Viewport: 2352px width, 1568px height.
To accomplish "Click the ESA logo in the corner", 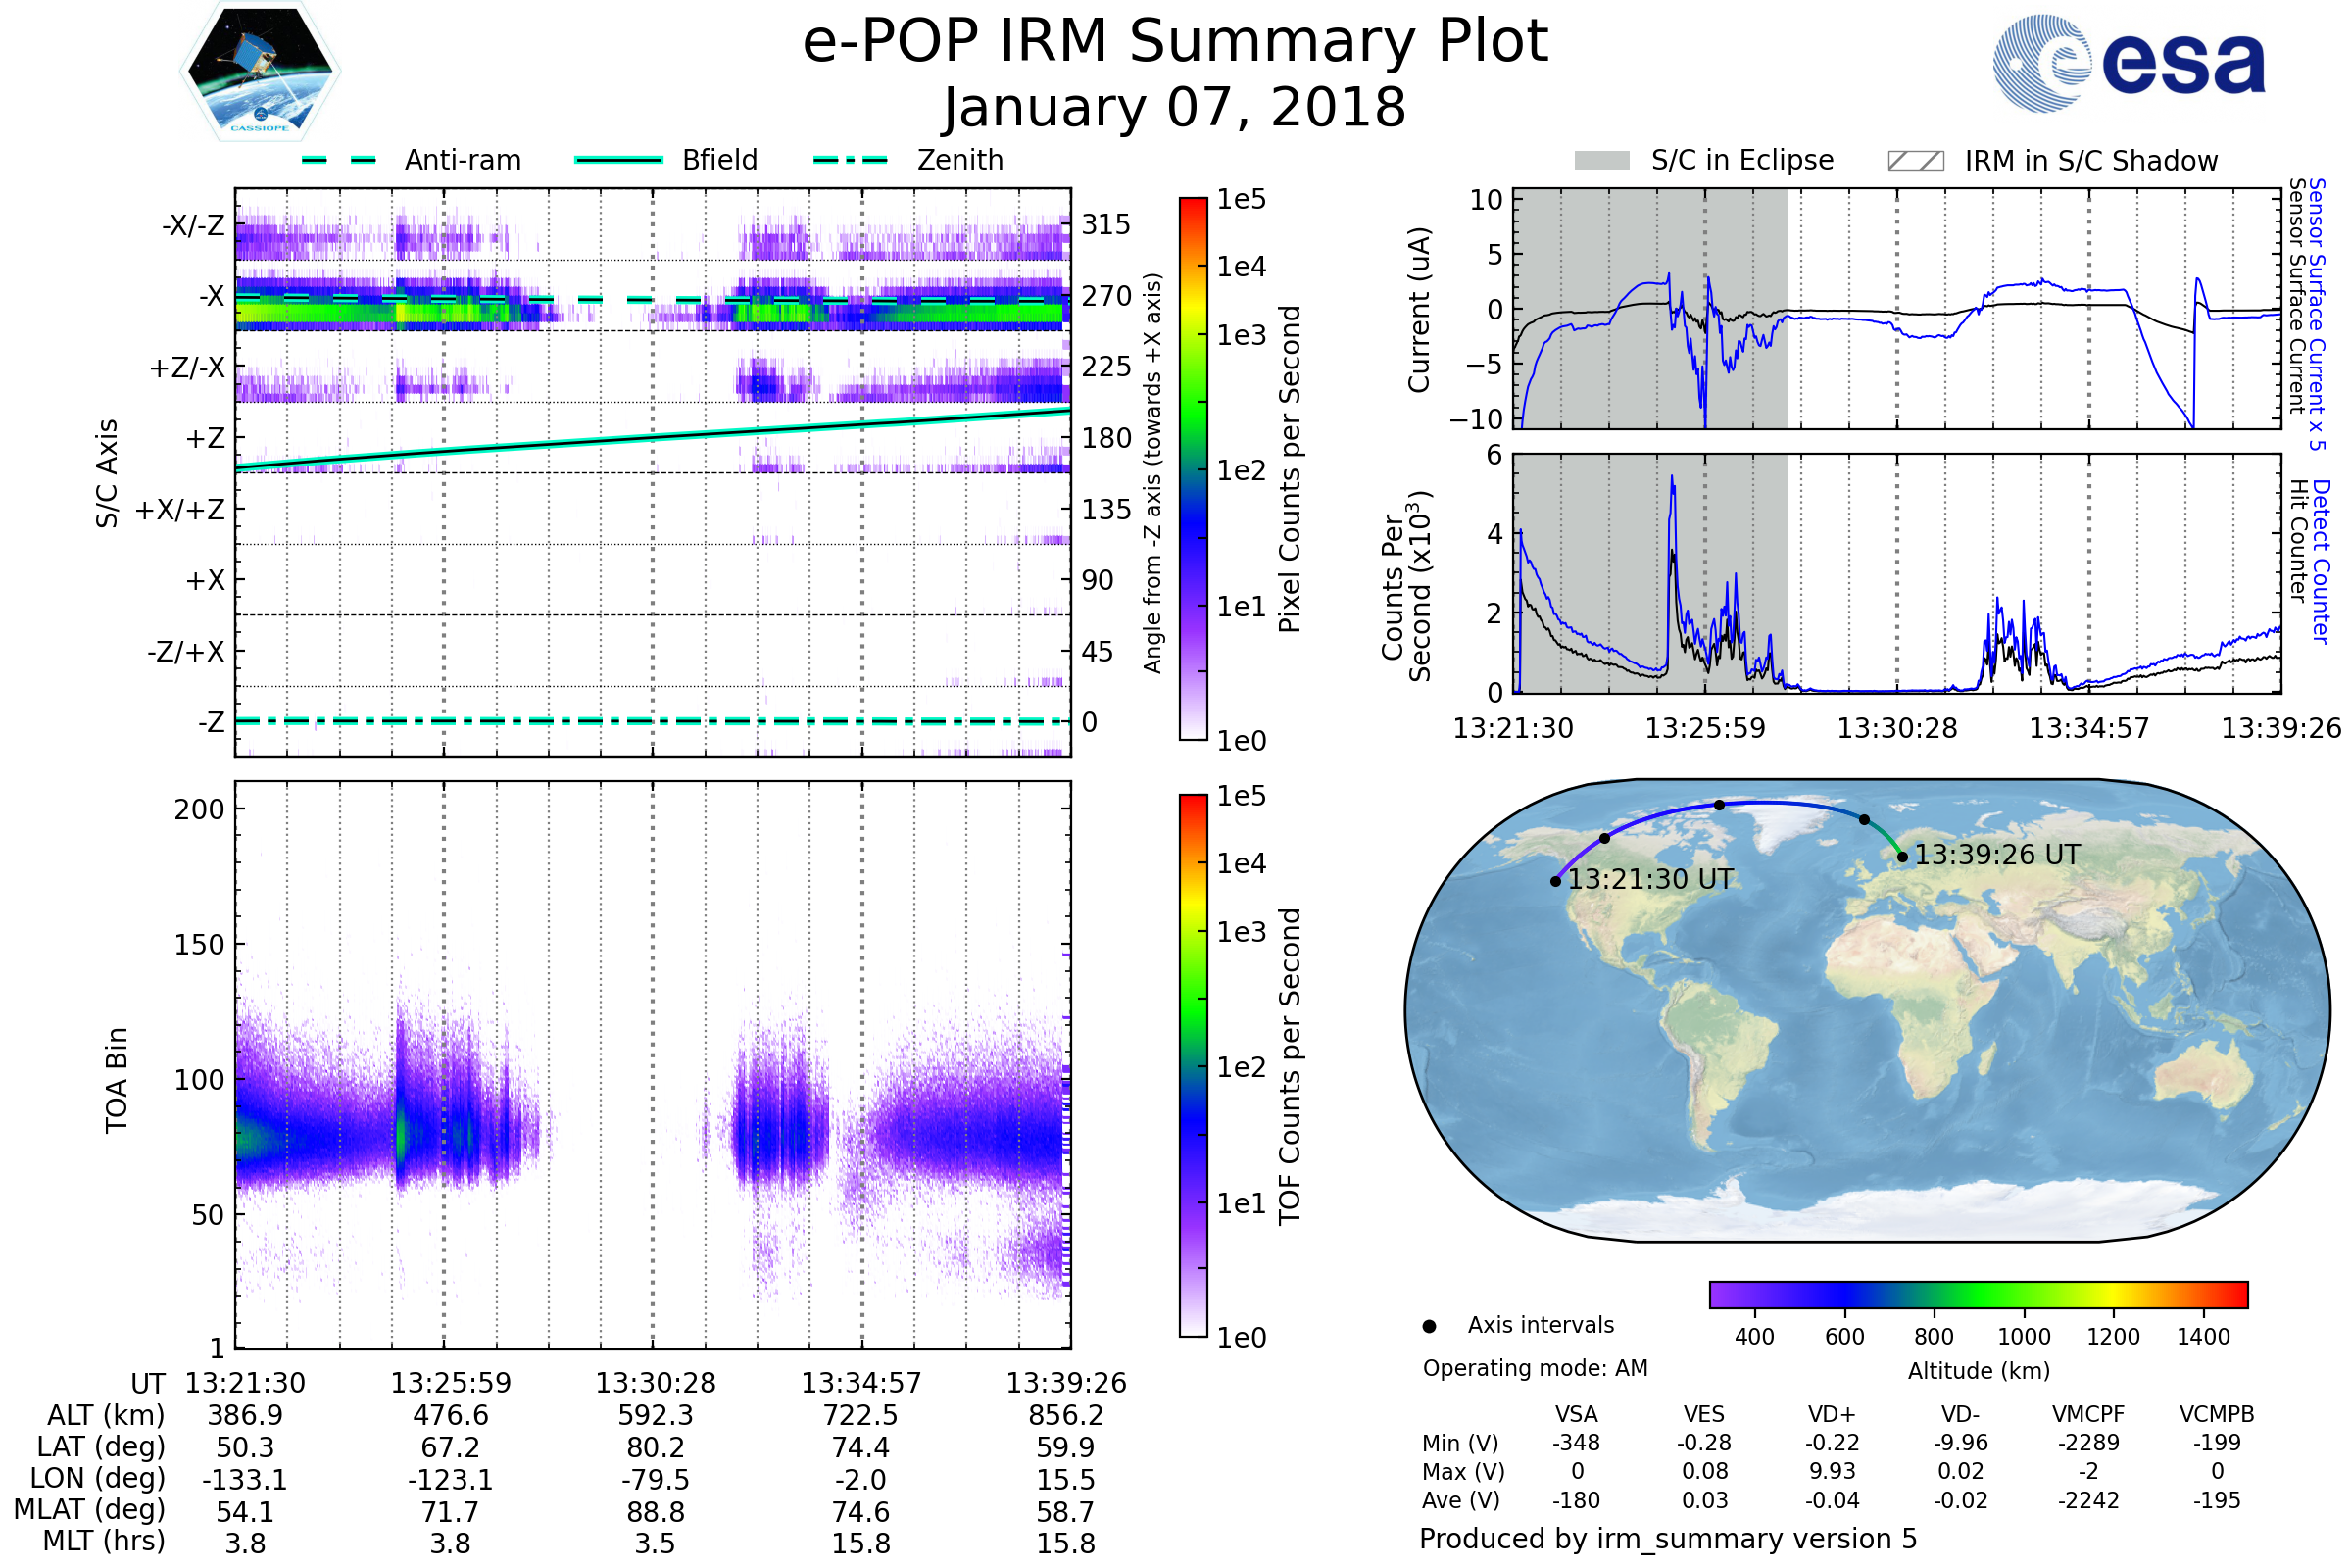I will (2128, 63).
